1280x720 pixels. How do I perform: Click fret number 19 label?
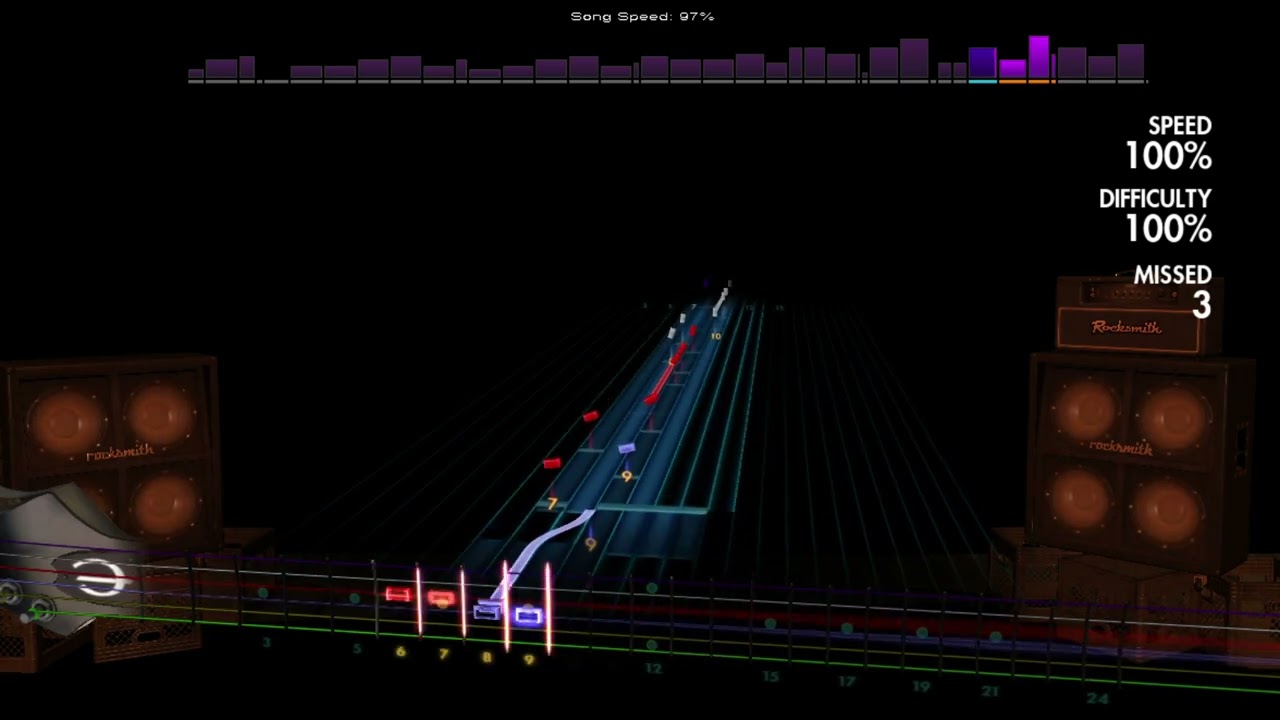tap(921, 687)
